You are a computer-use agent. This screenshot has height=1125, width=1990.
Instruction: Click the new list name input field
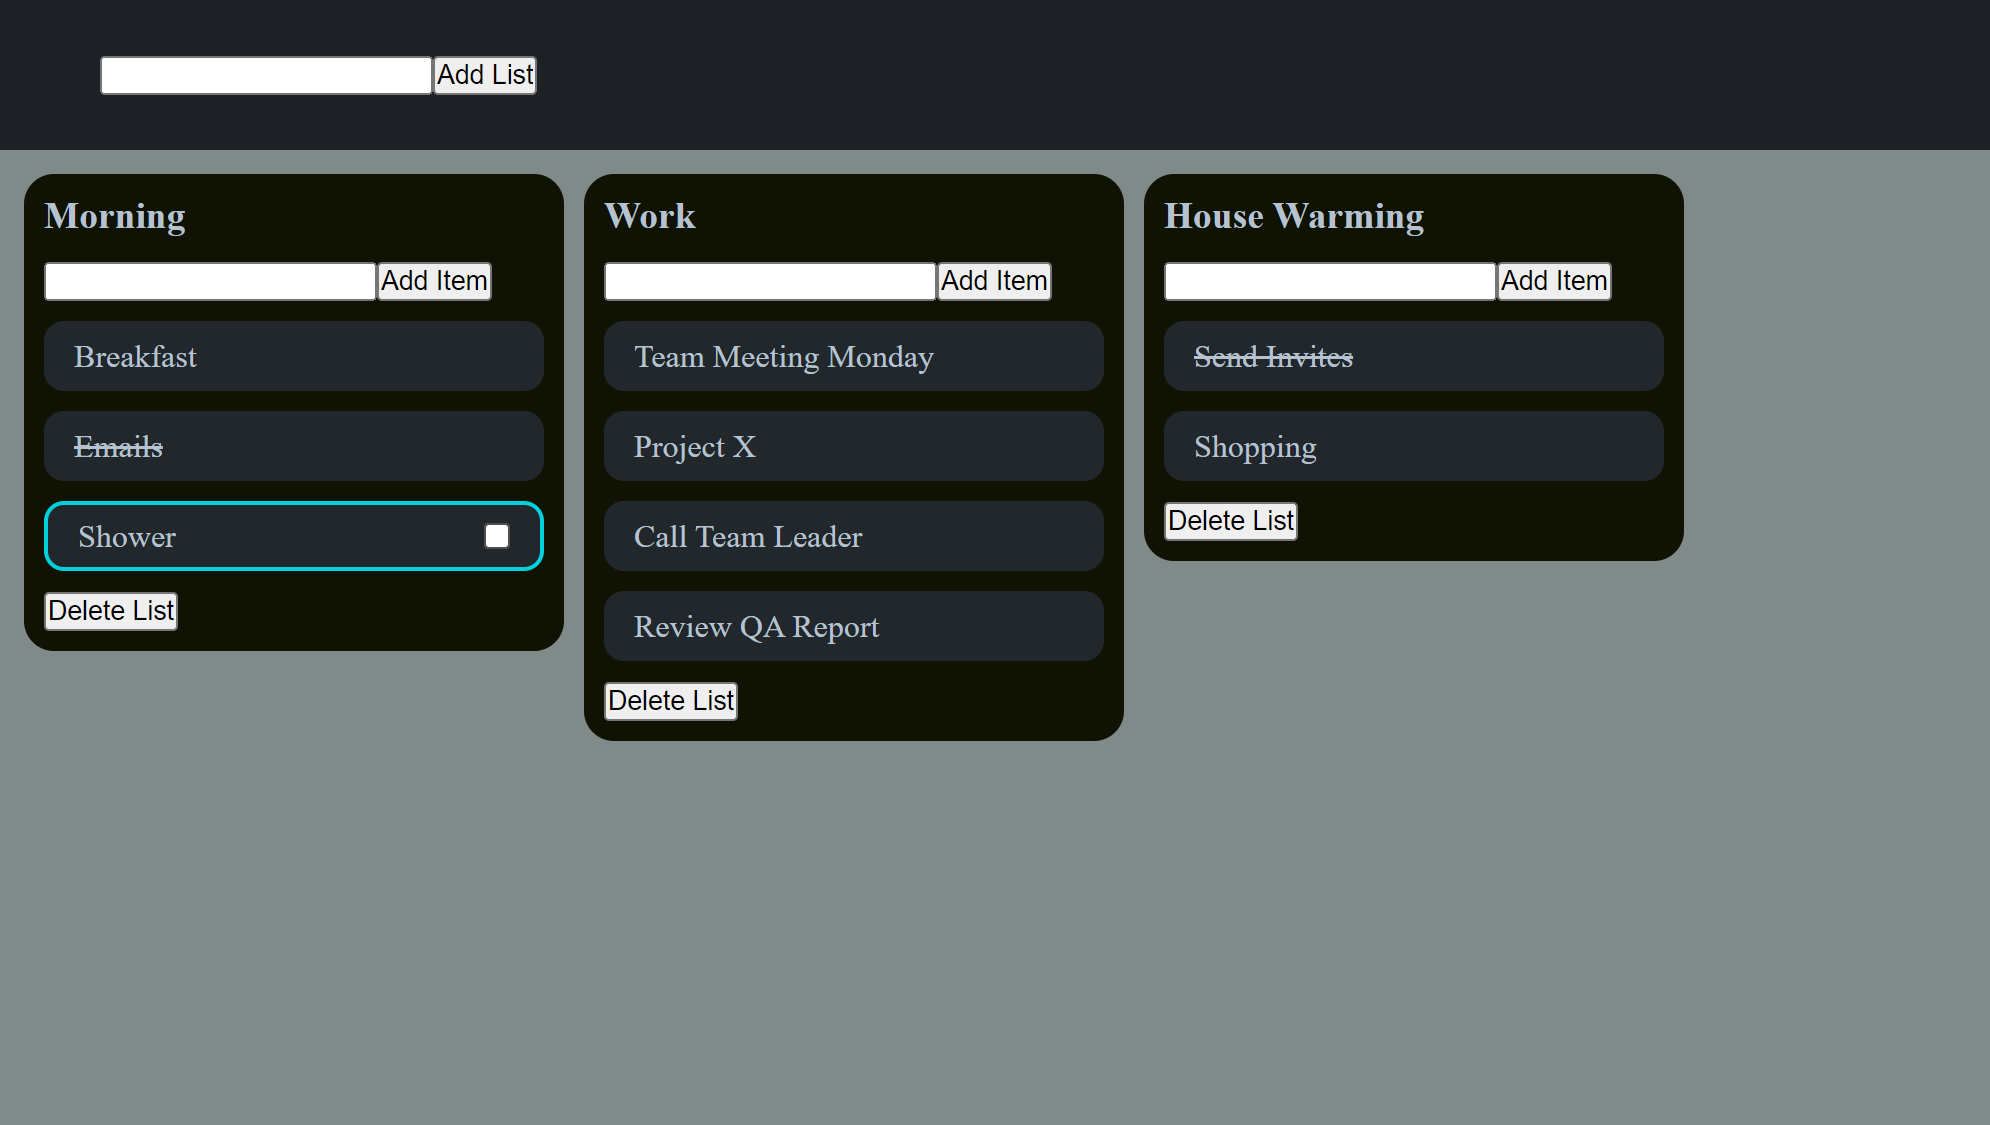pyautogui.click(x=265, y=74)
